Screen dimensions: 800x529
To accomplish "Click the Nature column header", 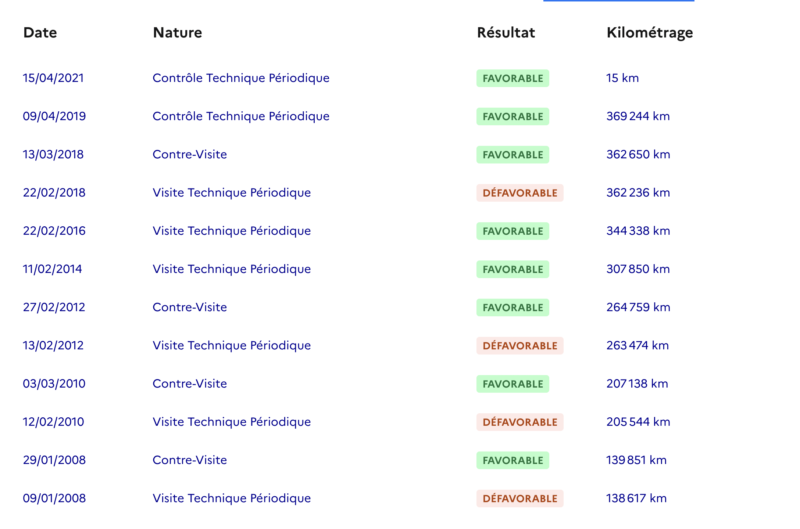I will pos(177,33).
